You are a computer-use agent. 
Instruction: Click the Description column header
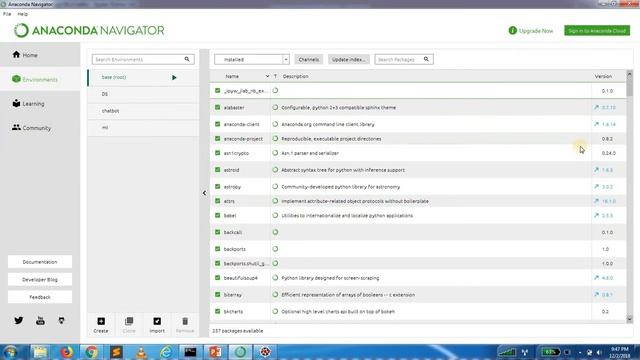point(296,76)
